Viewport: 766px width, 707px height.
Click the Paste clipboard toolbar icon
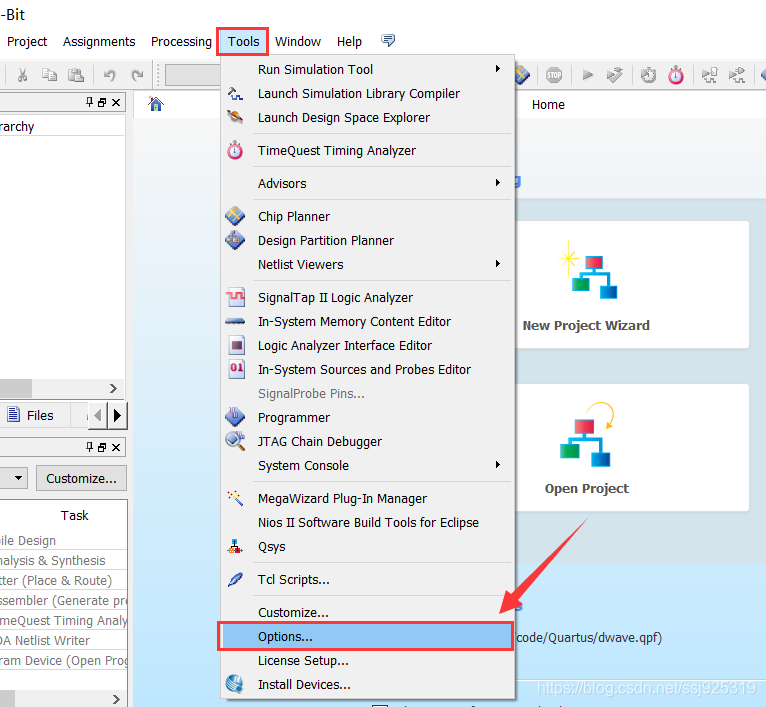point(76,75)
